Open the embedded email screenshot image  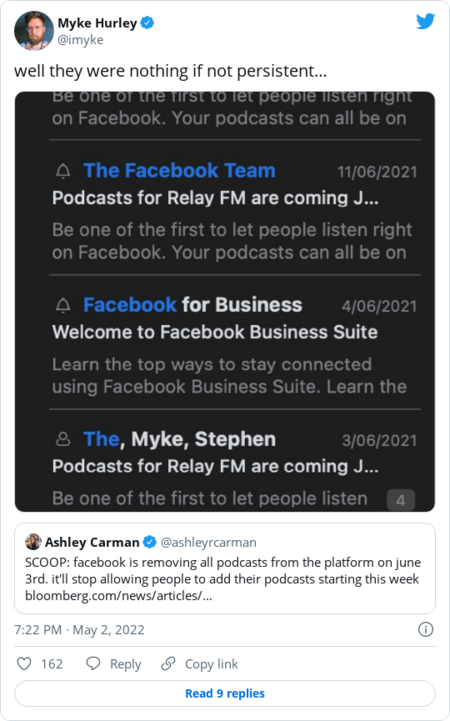[x=225, y=302]
